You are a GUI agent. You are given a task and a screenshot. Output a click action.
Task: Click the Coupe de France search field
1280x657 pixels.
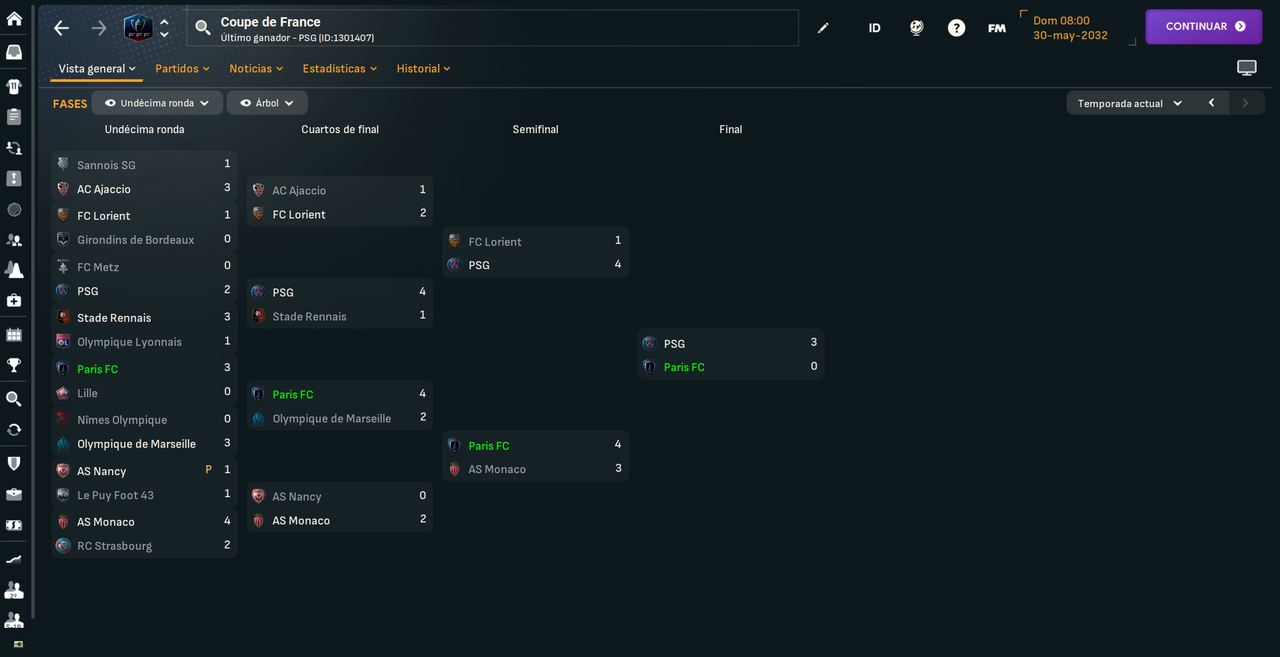coord(492,28)
